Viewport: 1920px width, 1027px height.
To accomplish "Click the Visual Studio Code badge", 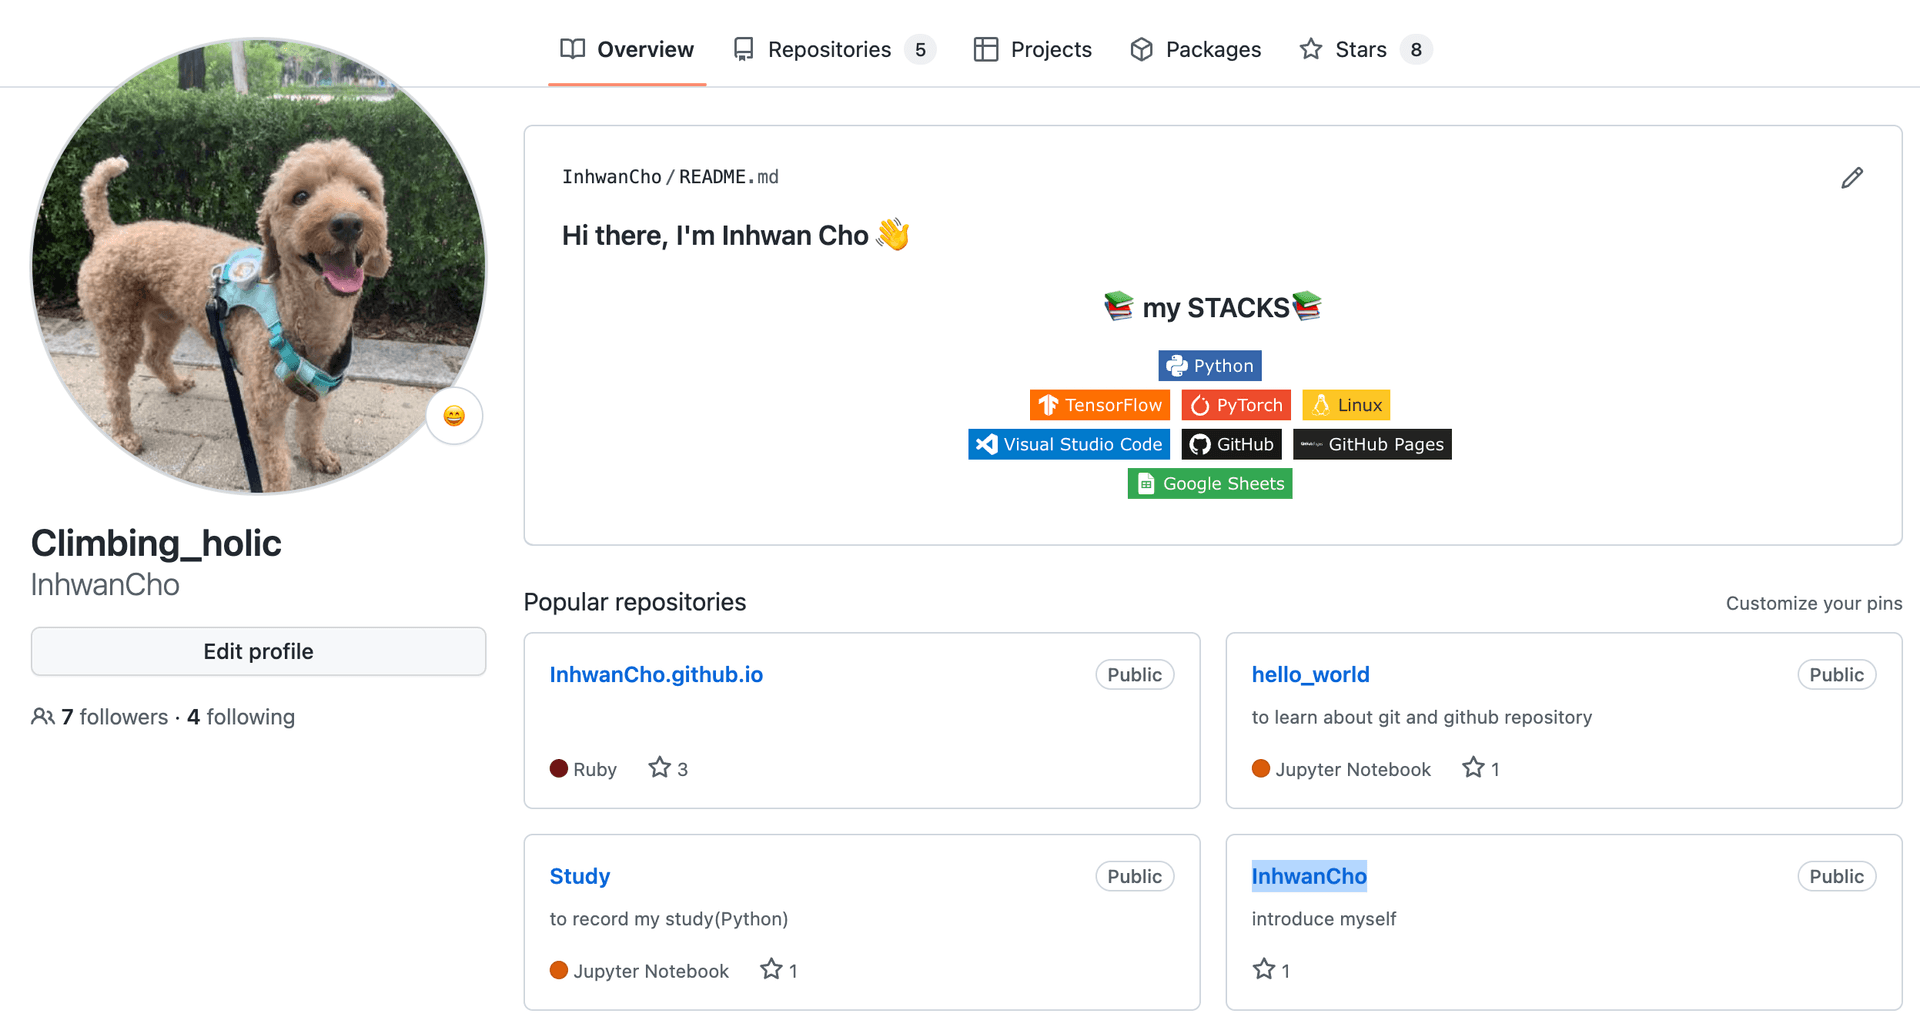I will [x=1068, y=444].
